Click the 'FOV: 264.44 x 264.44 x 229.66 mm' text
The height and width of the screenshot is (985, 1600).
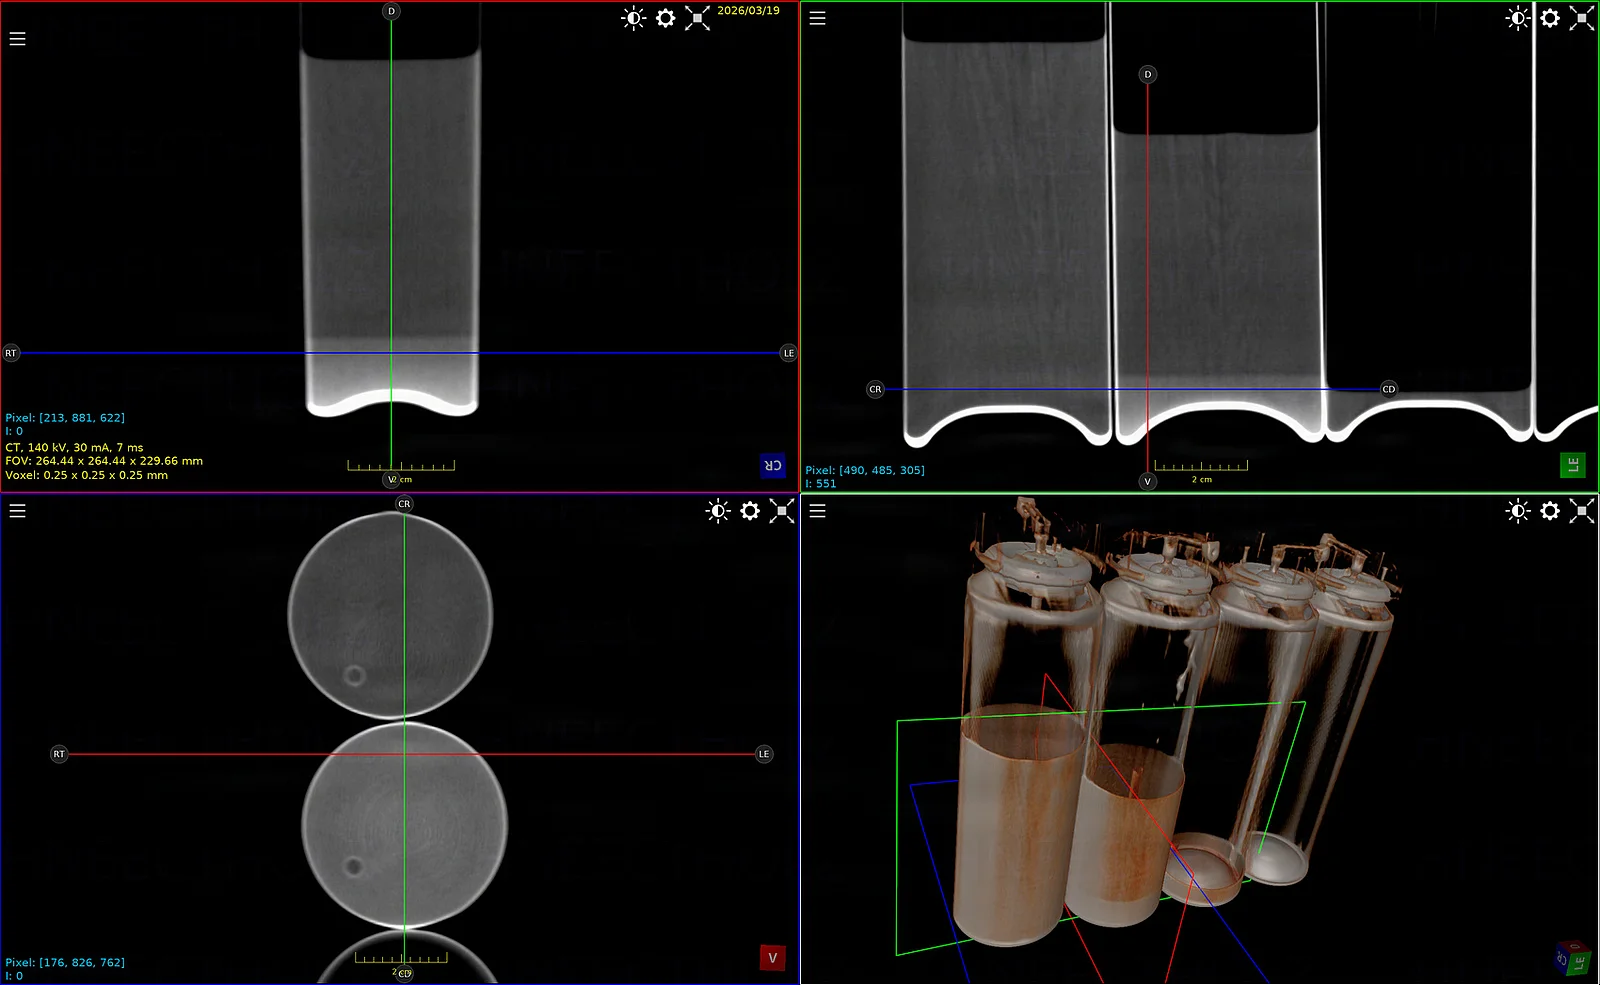(x=104, y=461)
